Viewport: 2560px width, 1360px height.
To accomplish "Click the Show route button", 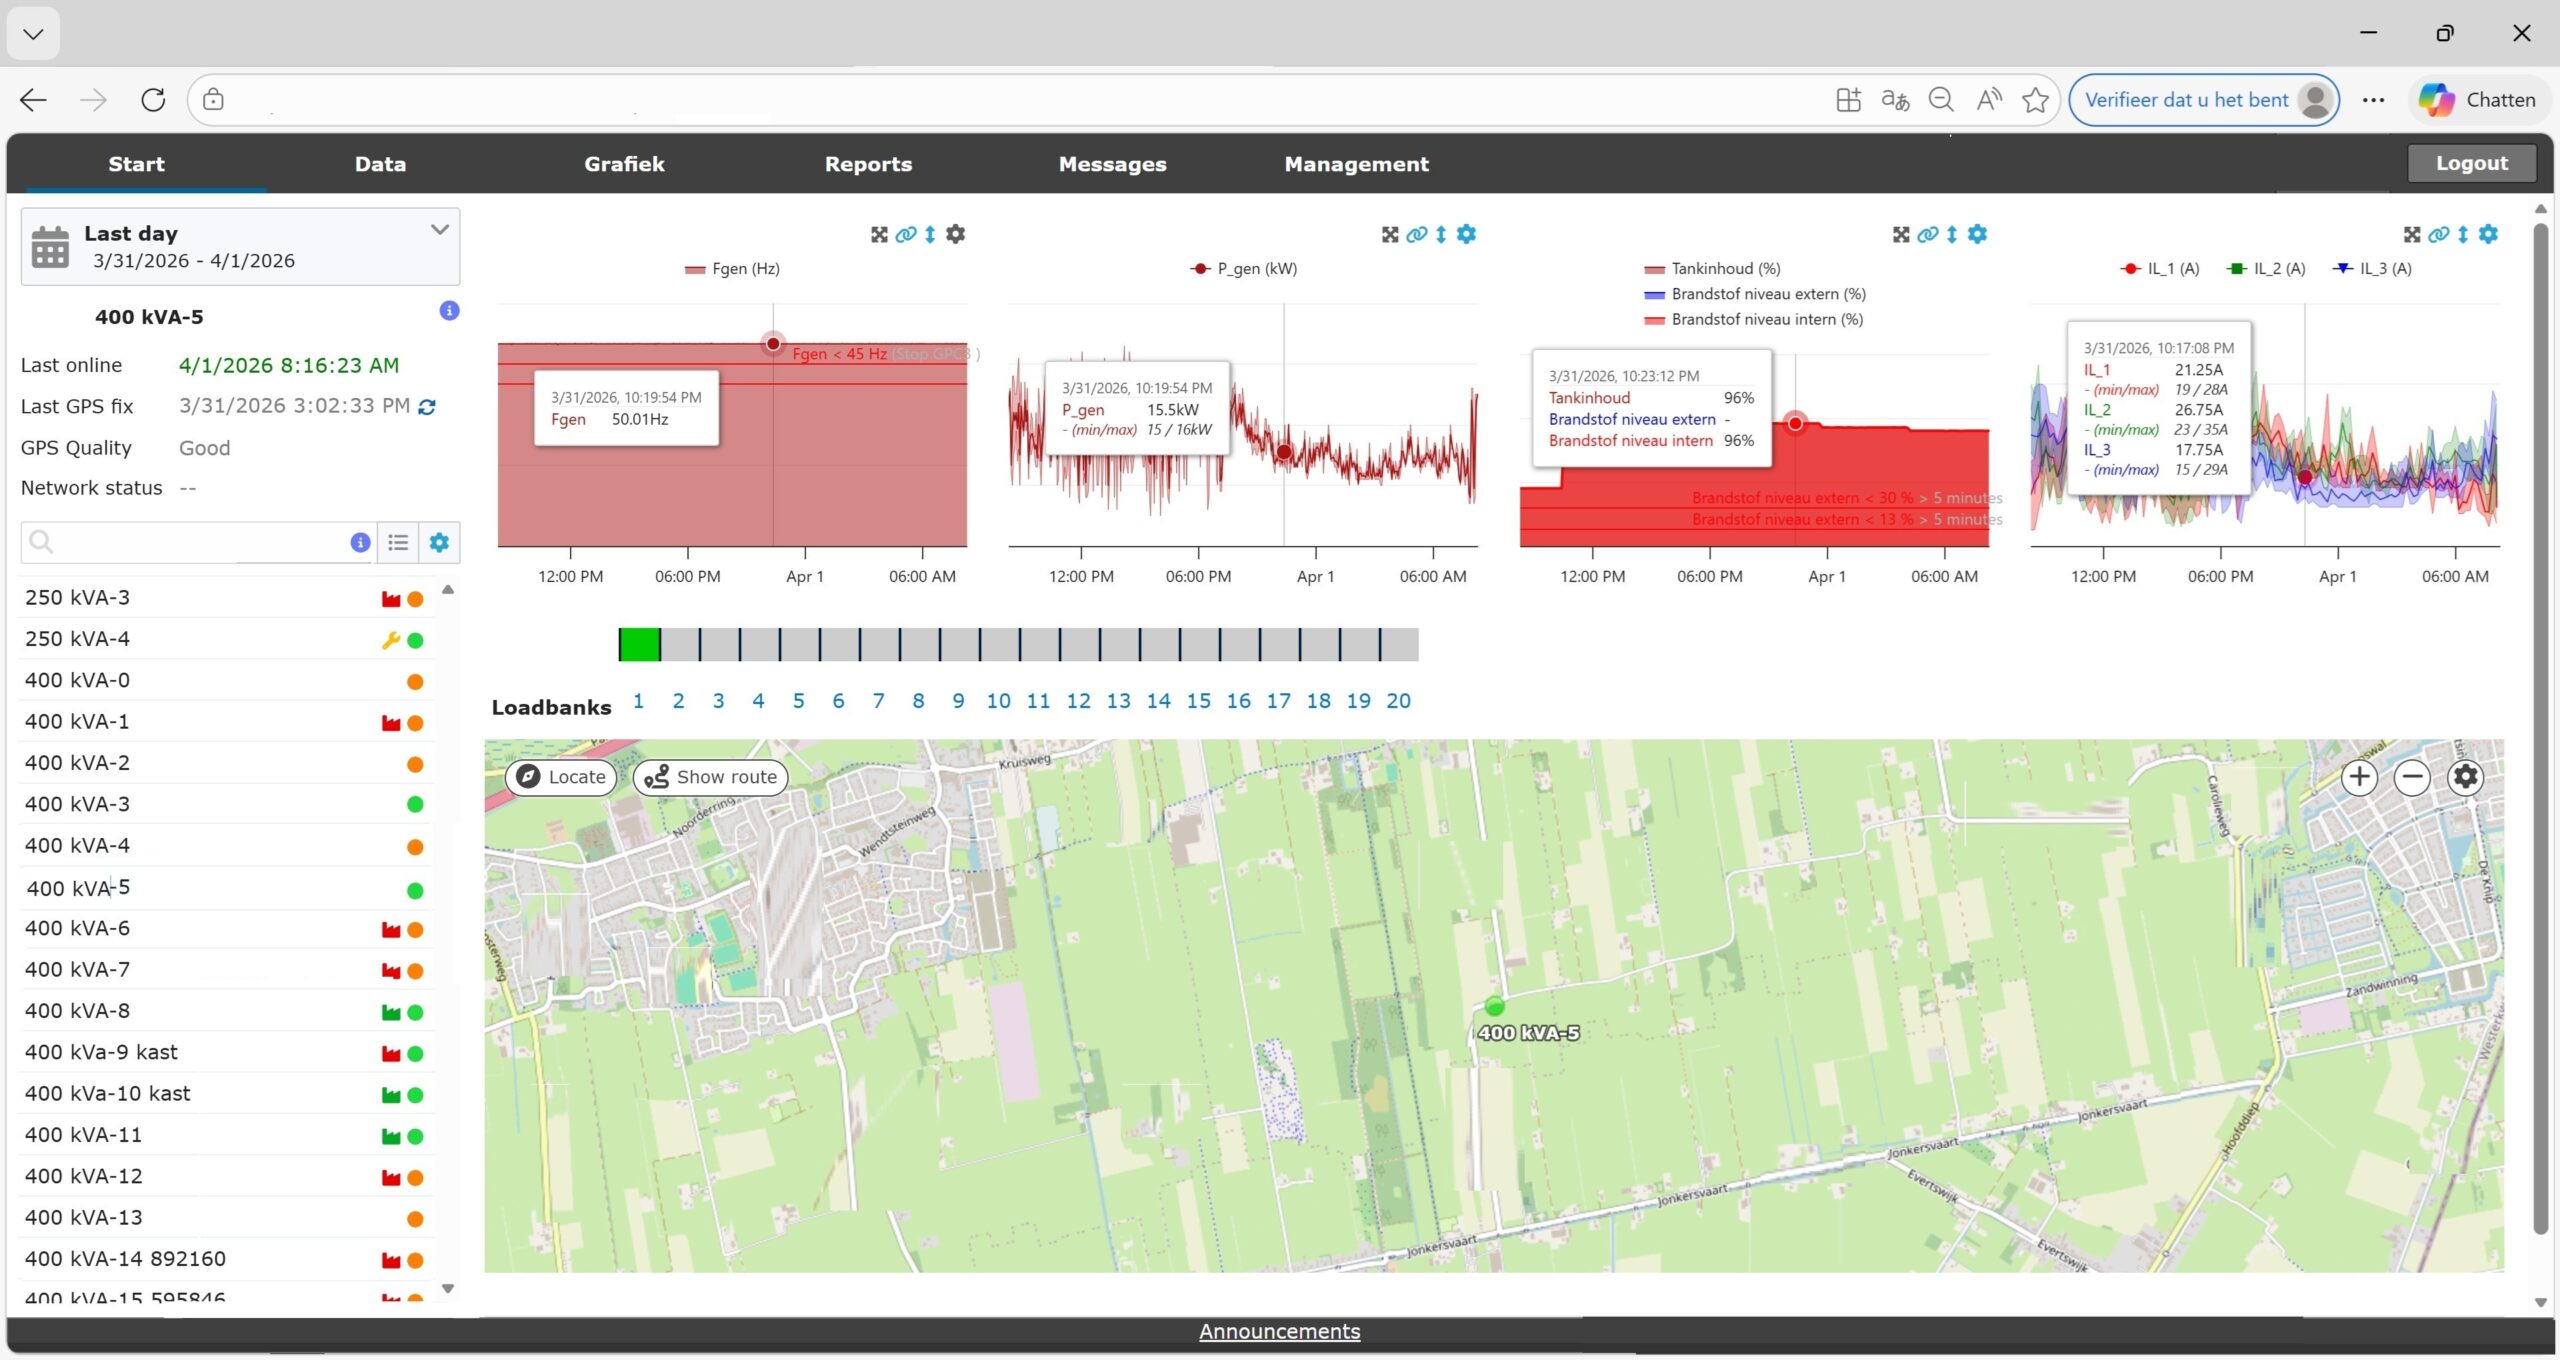I will click(x=711, y=777).
